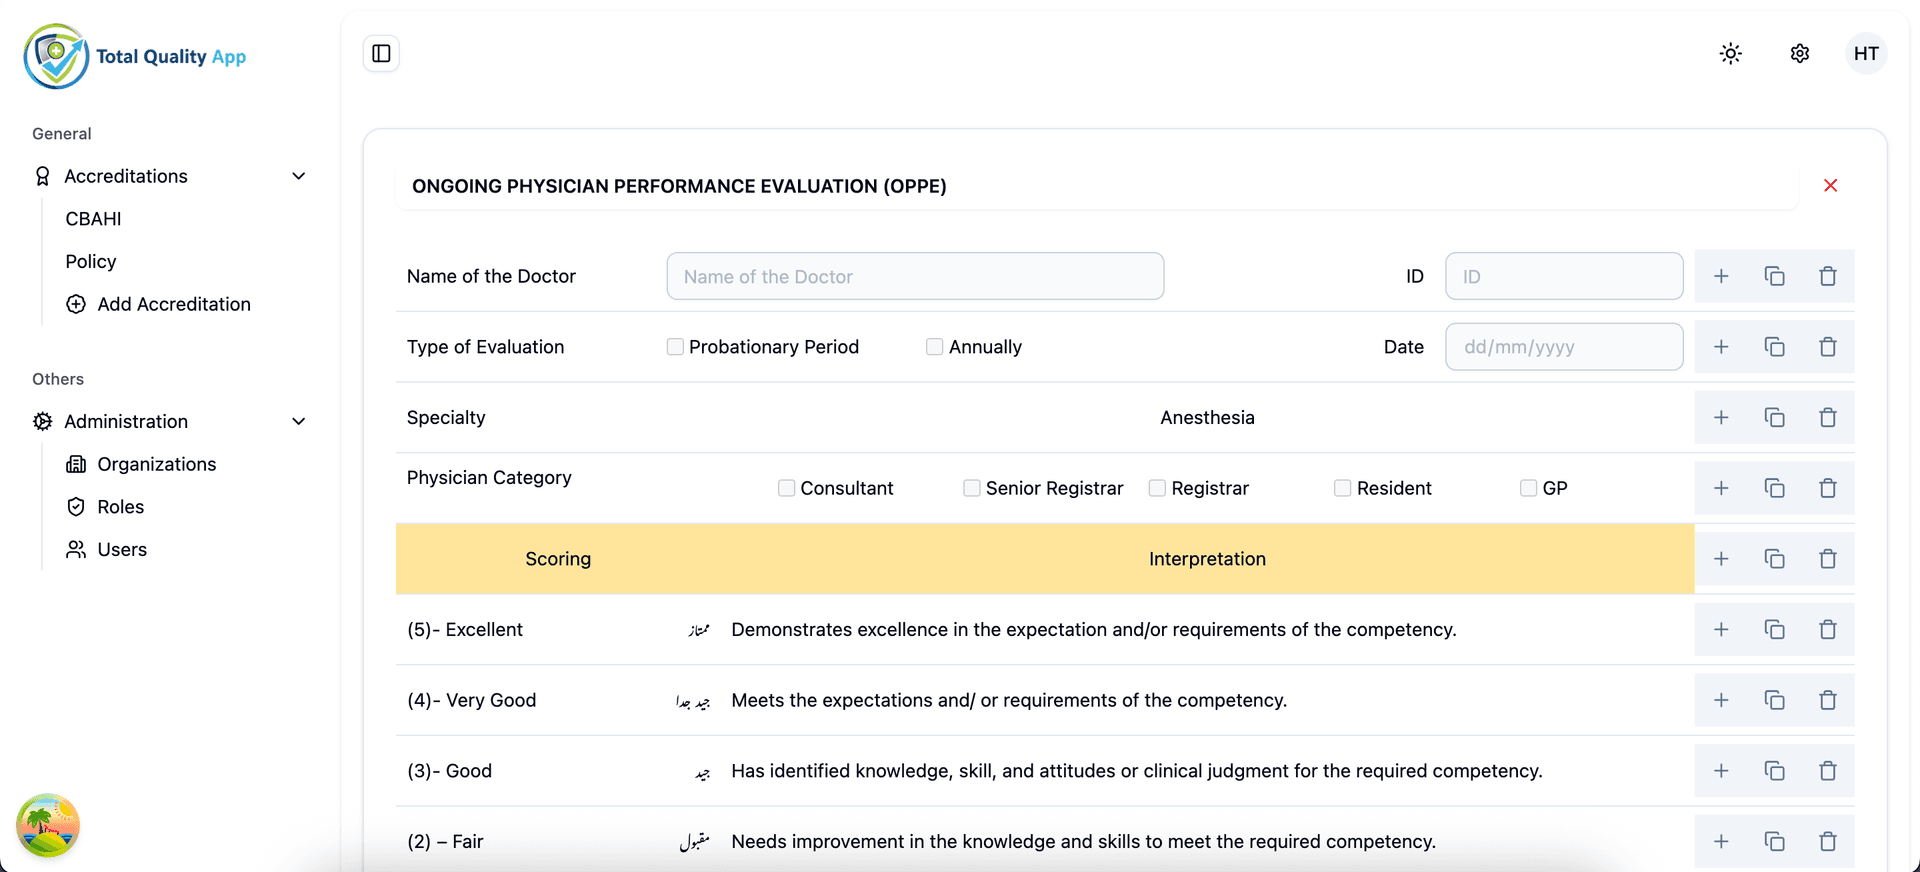Open the HT user avatar menu
This screenshot has width=1920, height=872.
pyautogui.click(x=1866, y=53)
